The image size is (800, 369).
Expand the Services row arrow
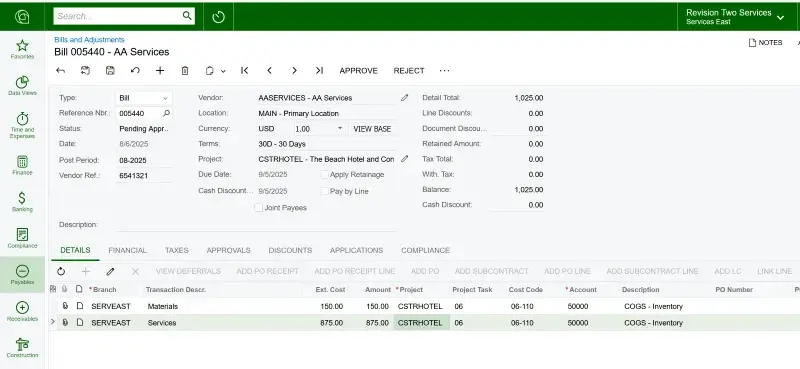53,322
